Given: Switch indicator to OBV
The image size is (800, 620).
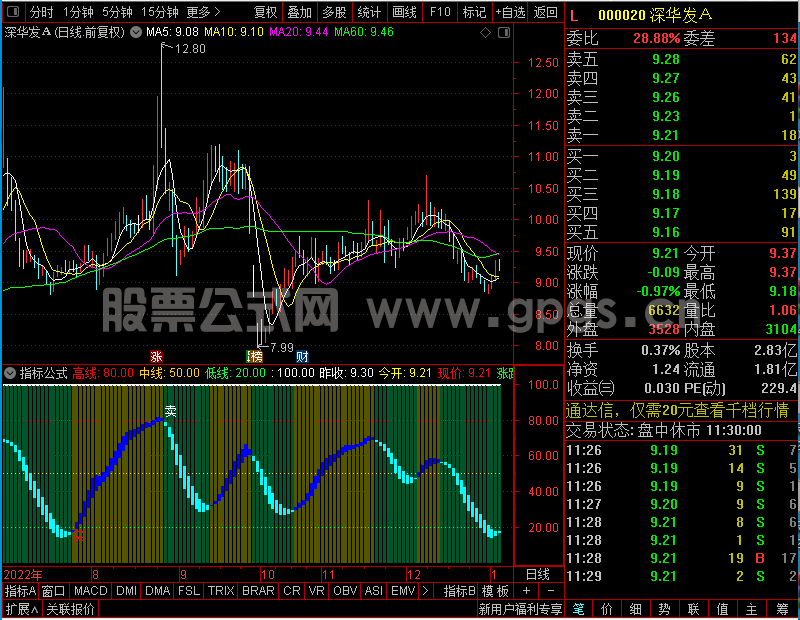Looking at the screenshot, I should point(345,591).
